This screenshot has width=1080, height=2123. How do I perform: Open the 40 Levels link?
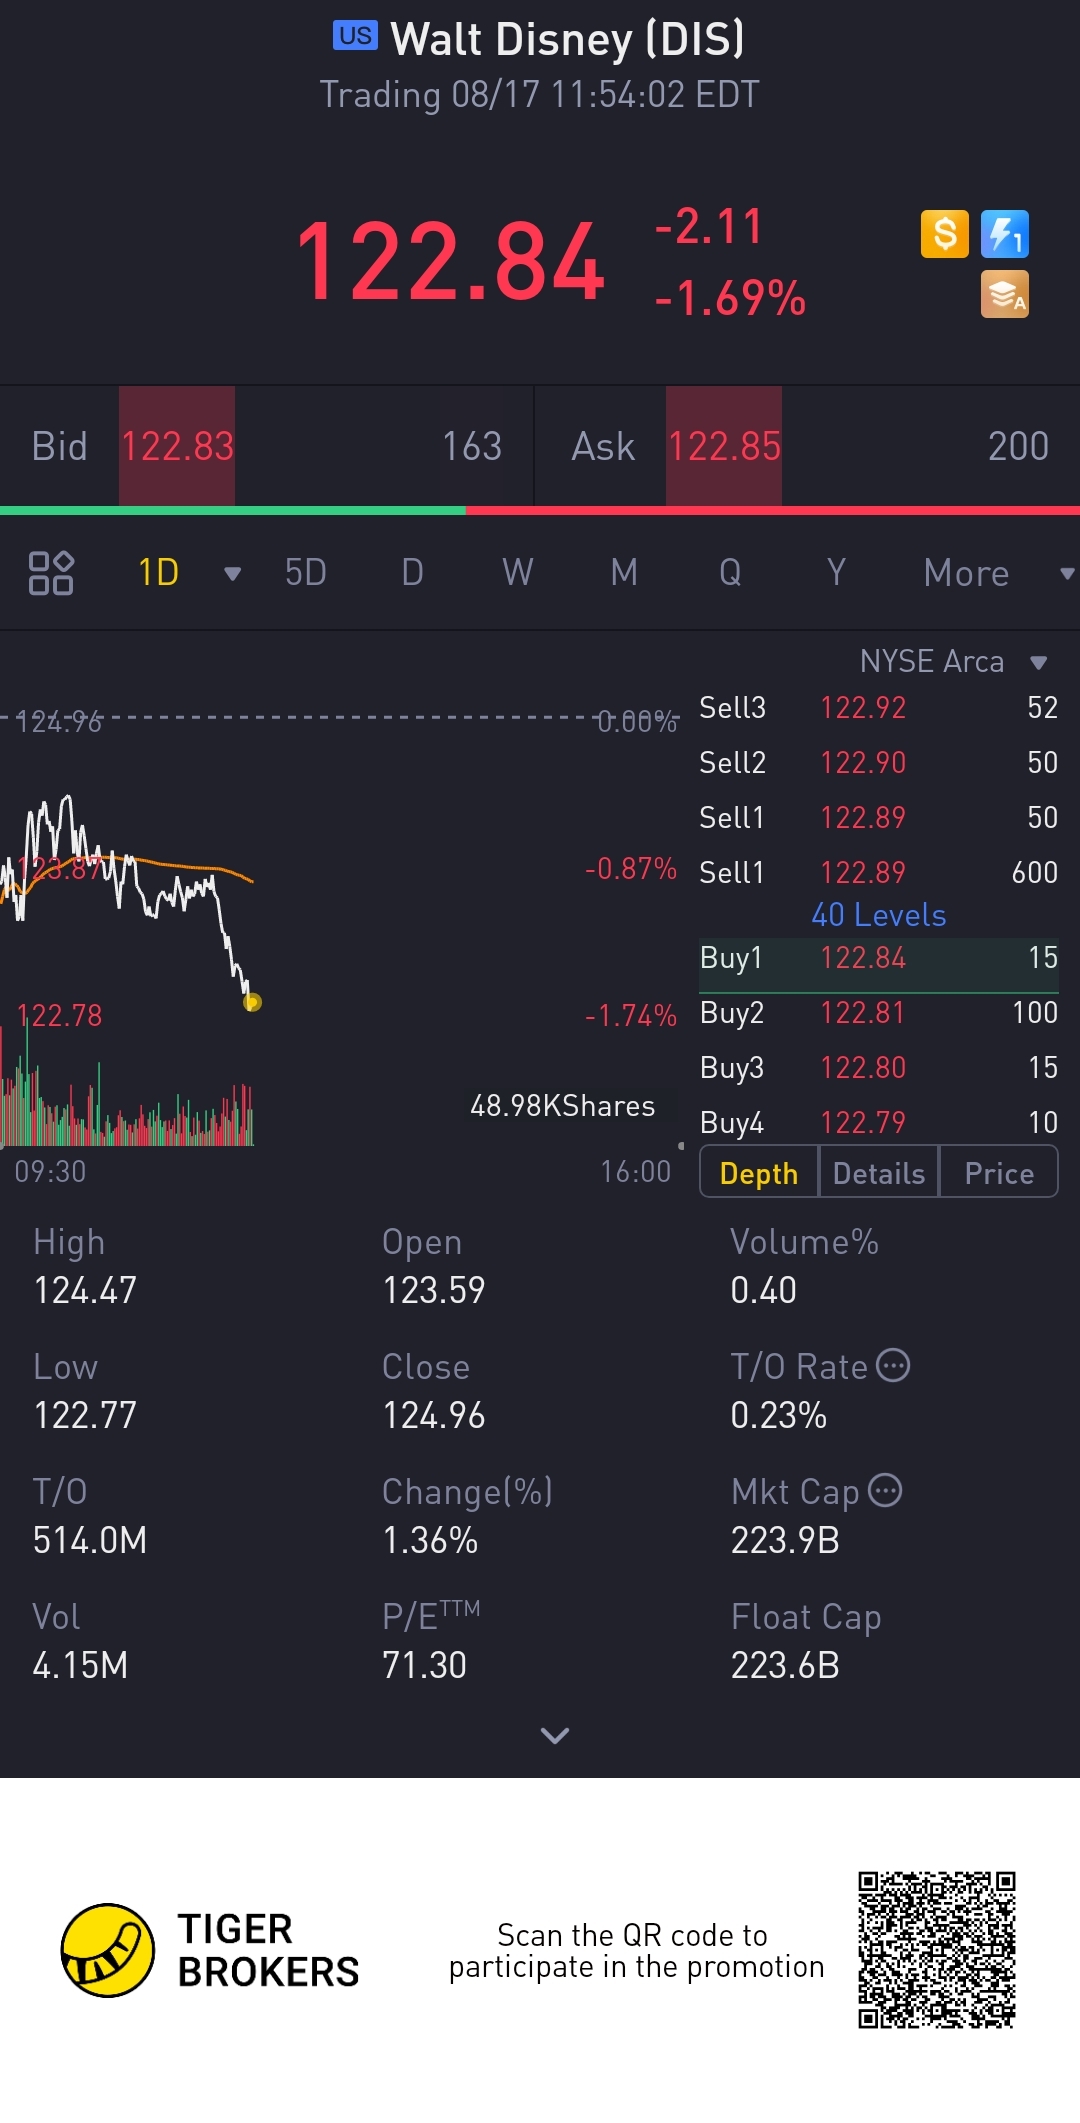click(x=878, y=915)
